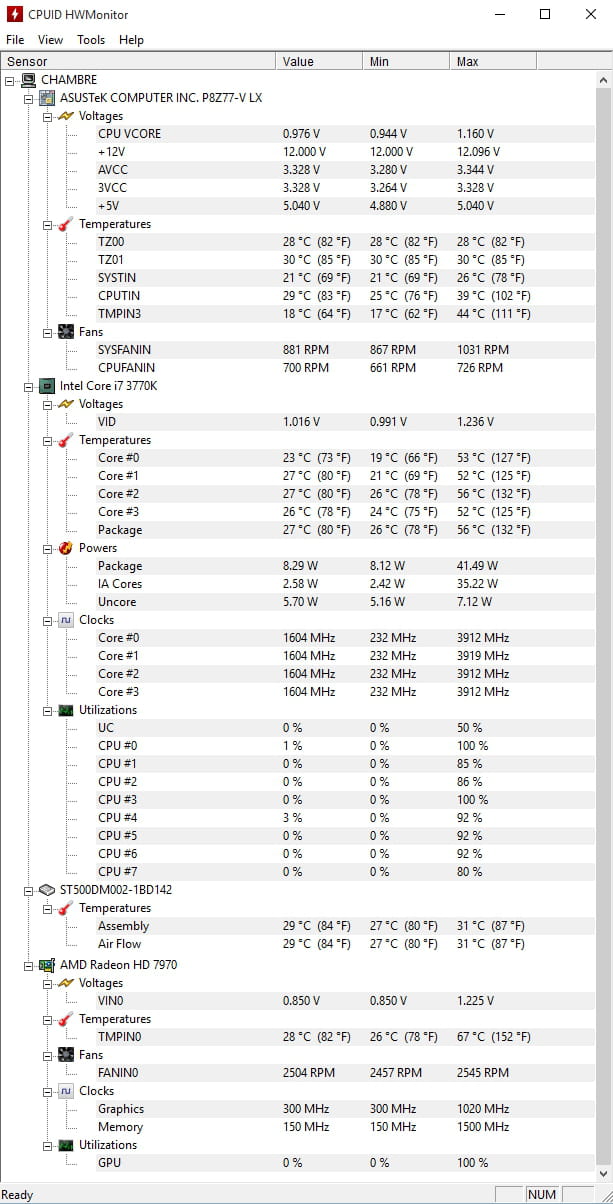The image size is (613, 1204).
Task: Click the CHAMBRE computer icon
Action: 29,80
